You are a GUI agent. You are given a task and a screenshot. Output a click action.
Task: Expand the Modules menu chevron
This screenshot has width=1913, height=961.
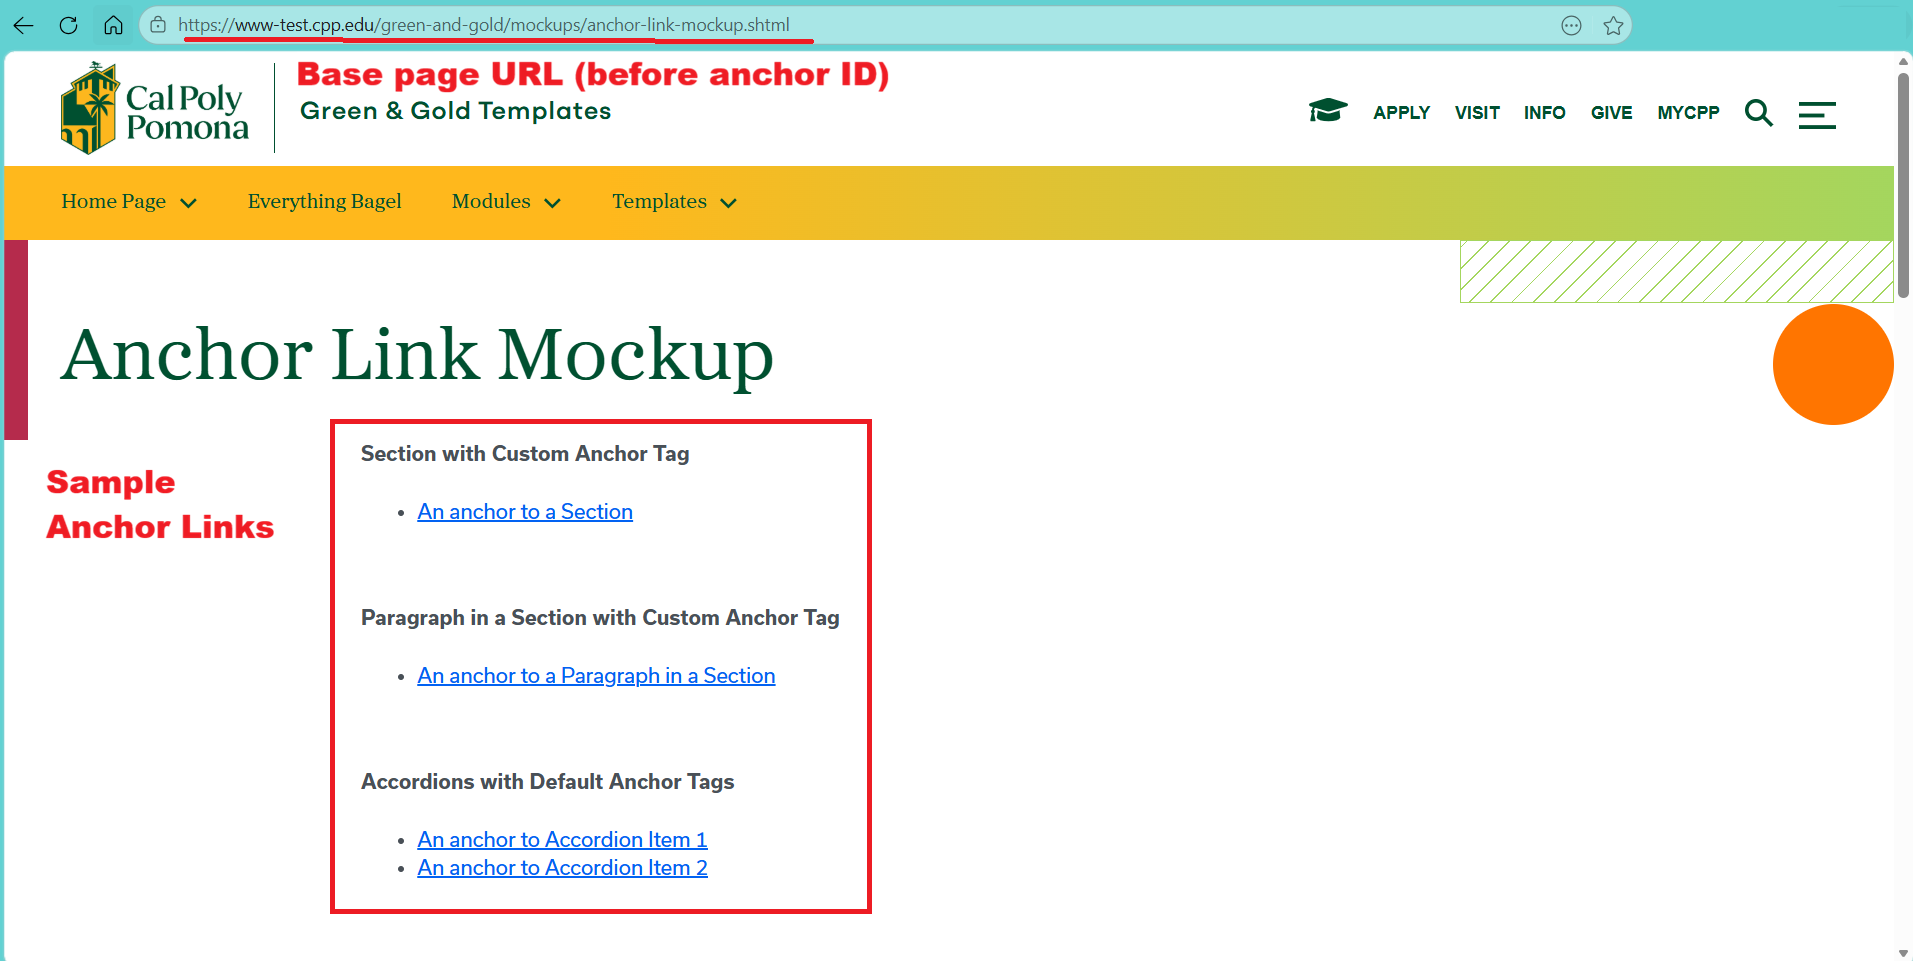pos(552,203)
